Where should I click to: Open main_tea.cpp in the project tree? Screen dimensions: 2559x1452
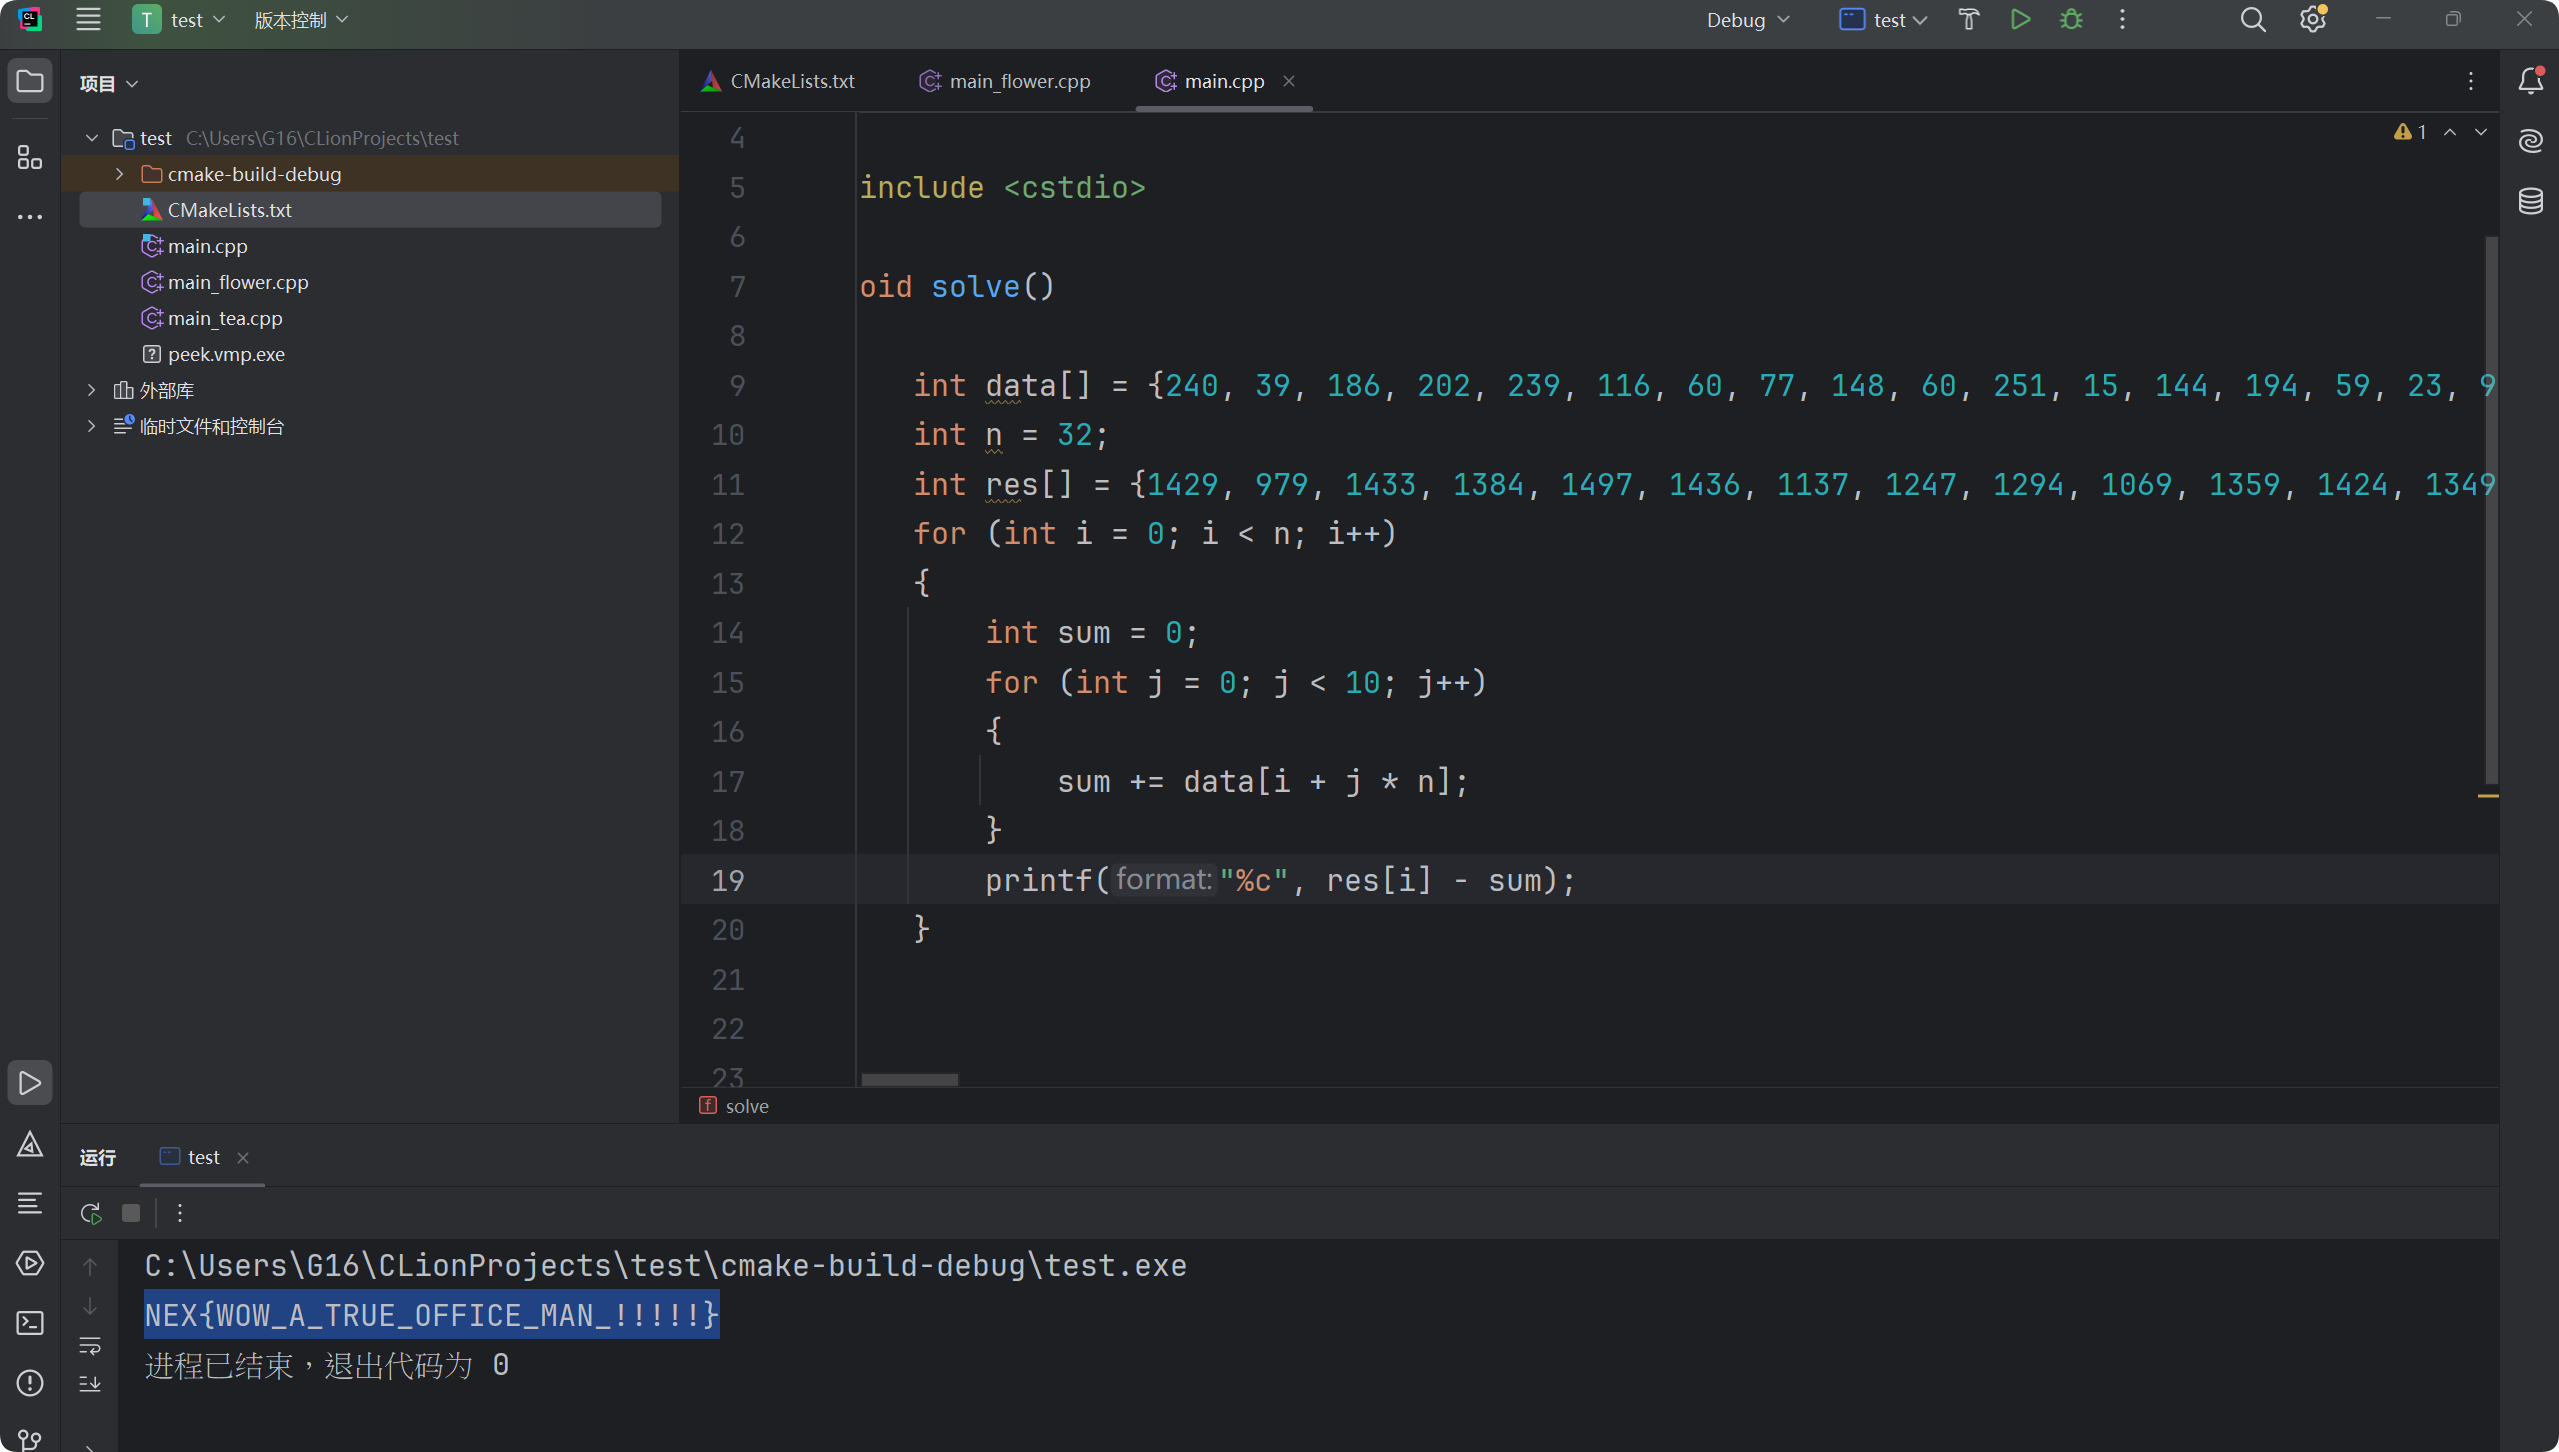tap(225, 318)
